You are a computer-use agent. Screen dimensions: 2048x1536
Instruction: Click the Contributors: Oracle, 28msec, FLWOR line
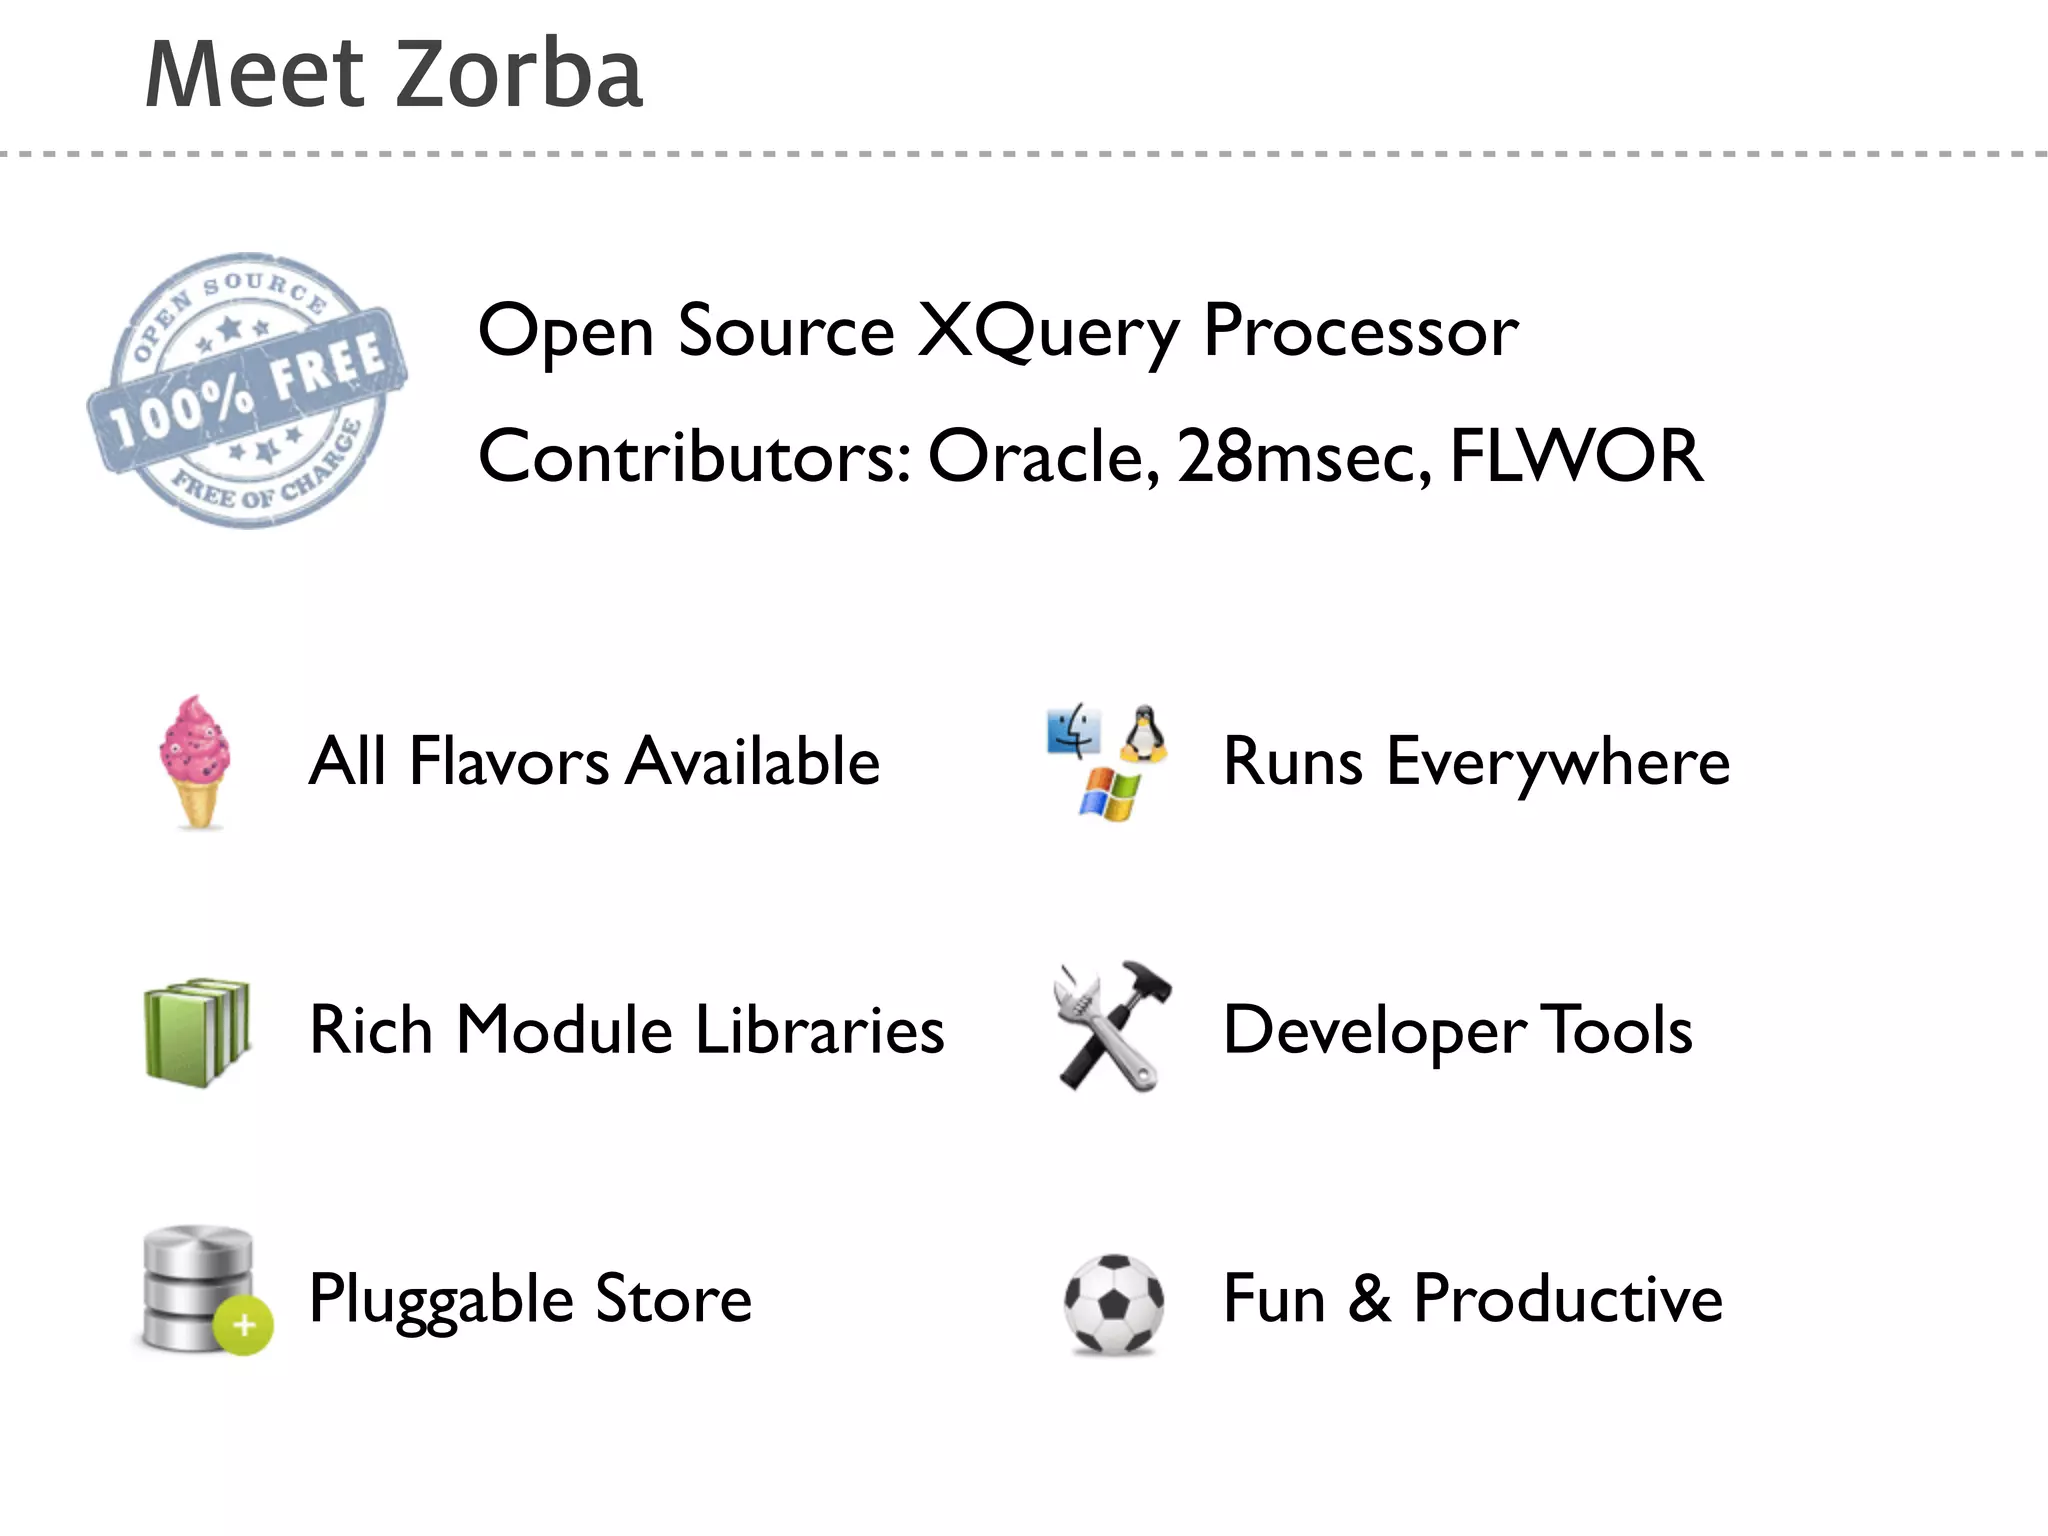(x=1091, y=456)
